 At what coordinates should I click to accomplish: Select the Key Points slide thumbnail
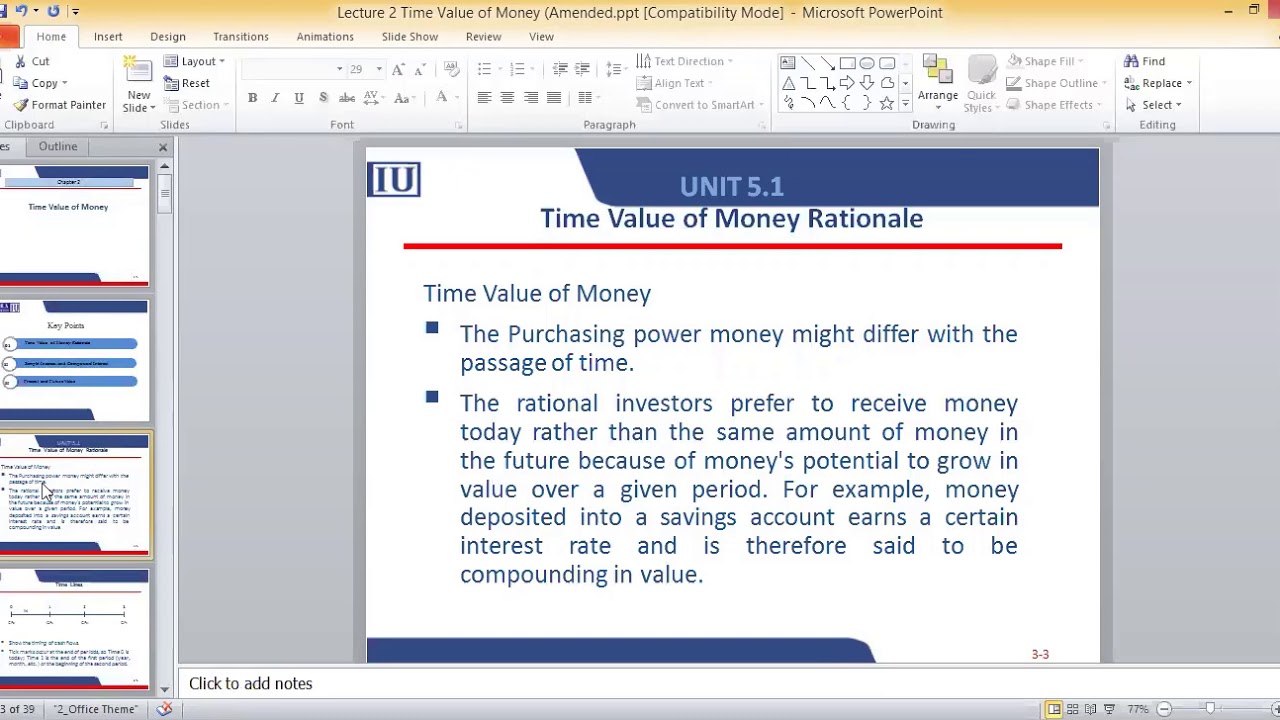click(x=75, y=360)
